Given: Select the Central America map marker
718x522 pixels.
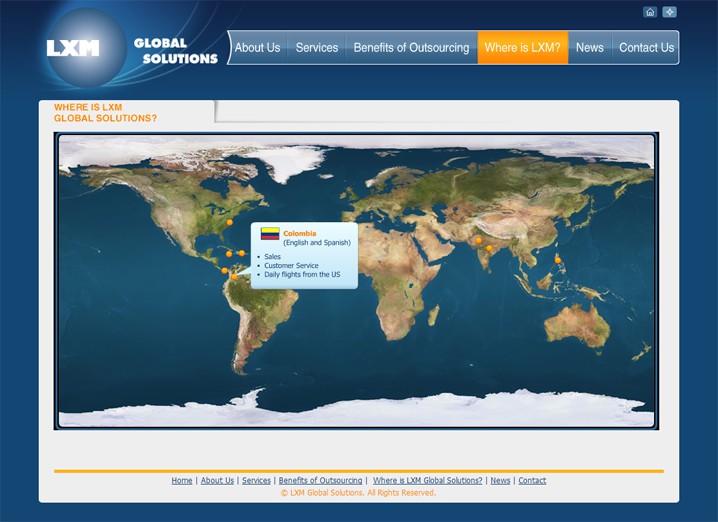Looking at the screenshot, I should 224,270.
